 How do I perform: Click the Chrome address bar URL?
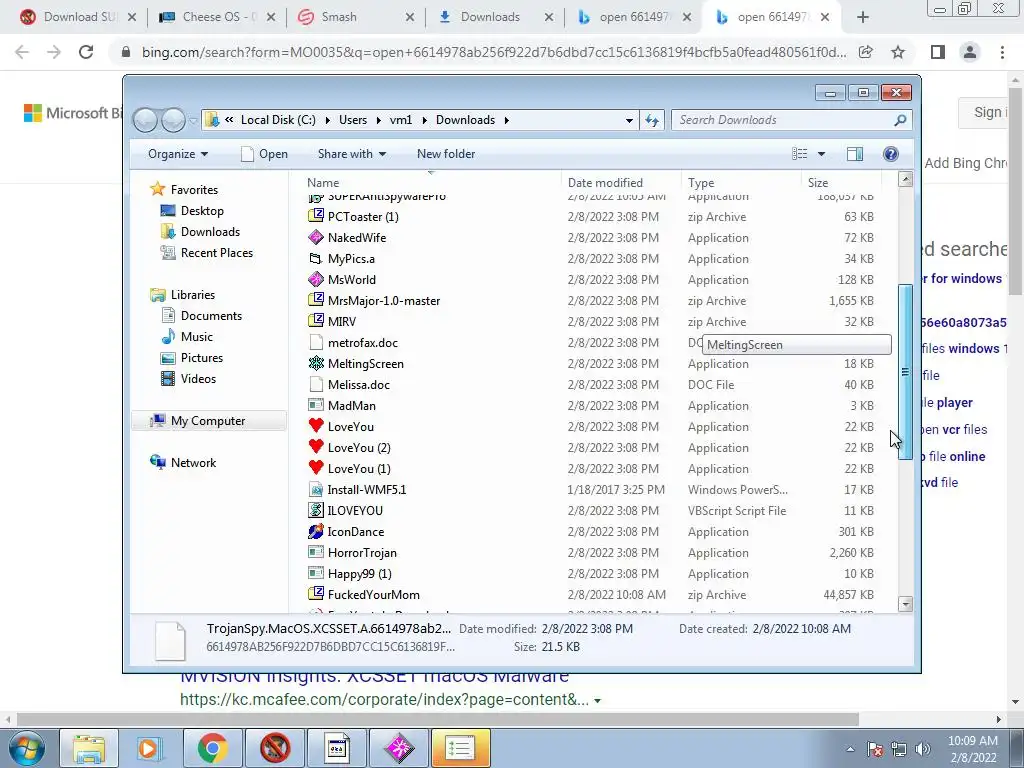click(x=494, y=52)
